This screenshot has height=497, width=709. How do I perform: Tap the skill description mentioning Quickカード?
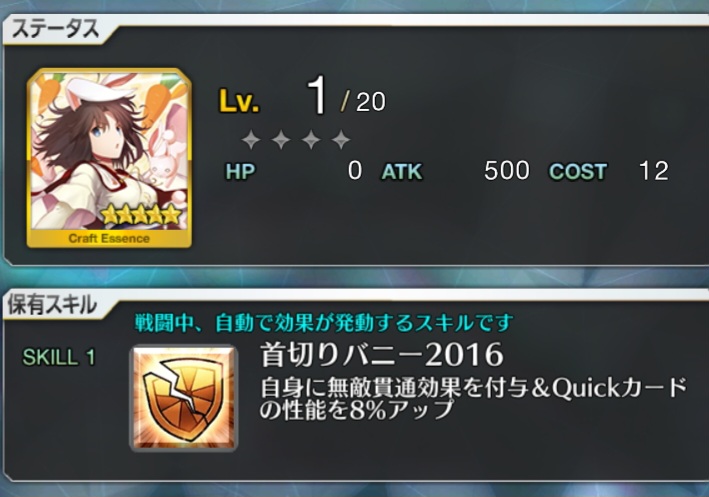click(x=473, y=398)
